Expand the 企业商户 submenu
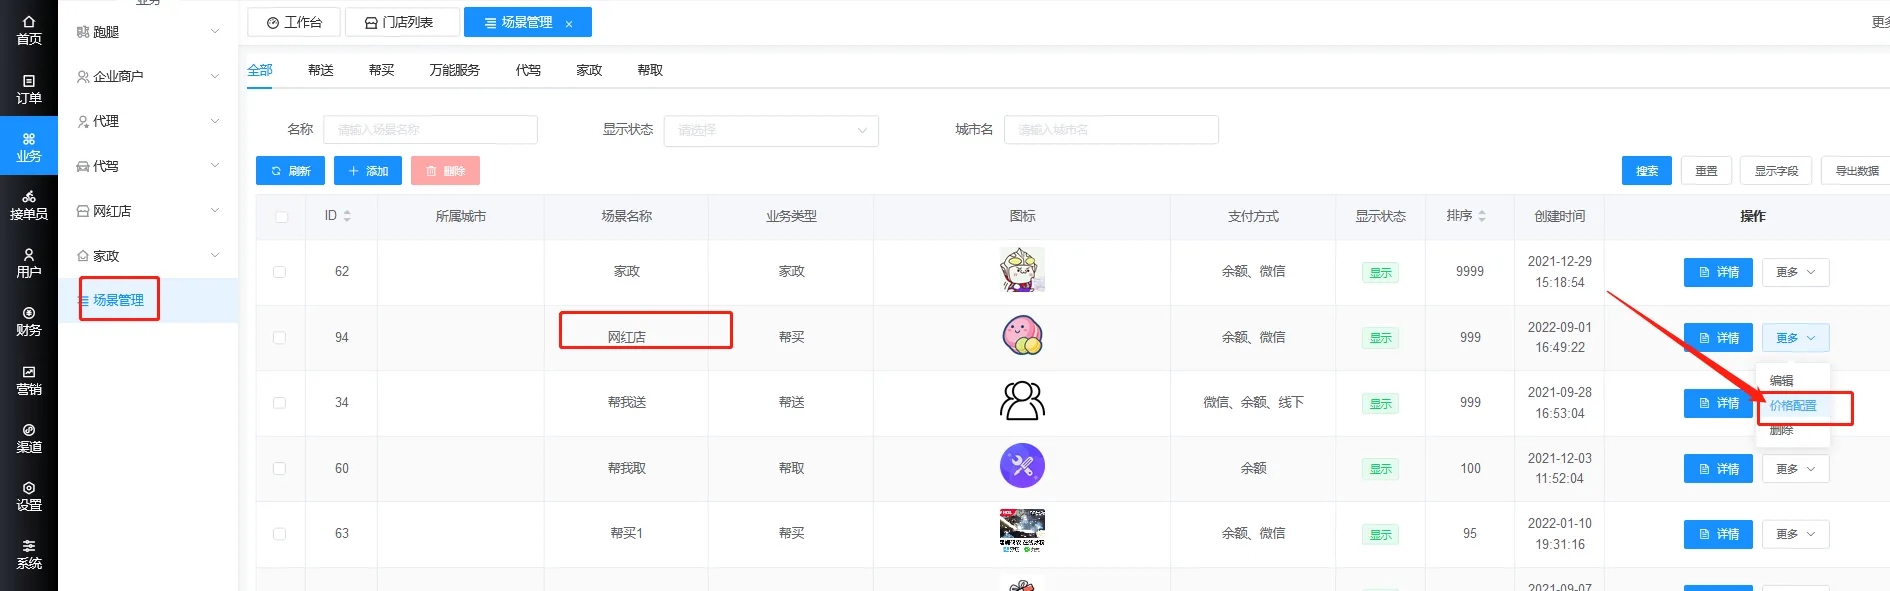The height and width of the screenshot is (591, 1890). click(x=148, y=76)
